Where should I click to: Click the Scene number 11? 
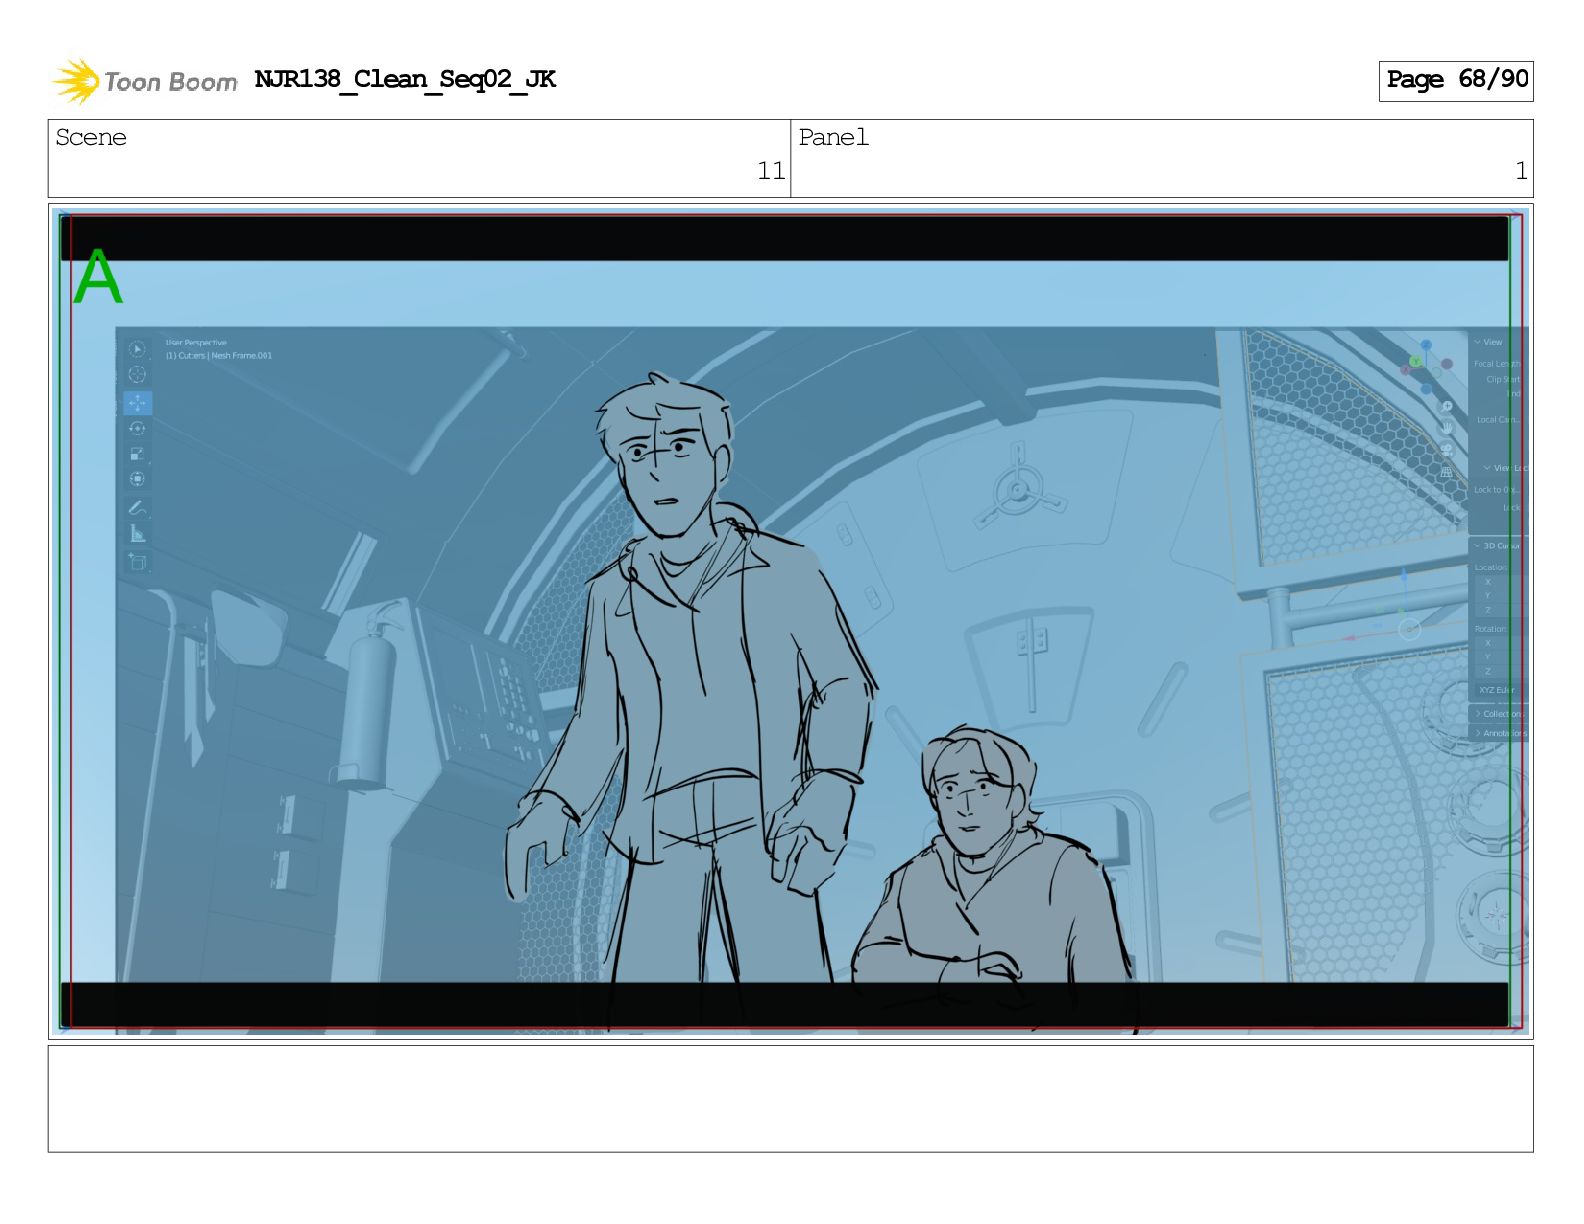point(771,171)
